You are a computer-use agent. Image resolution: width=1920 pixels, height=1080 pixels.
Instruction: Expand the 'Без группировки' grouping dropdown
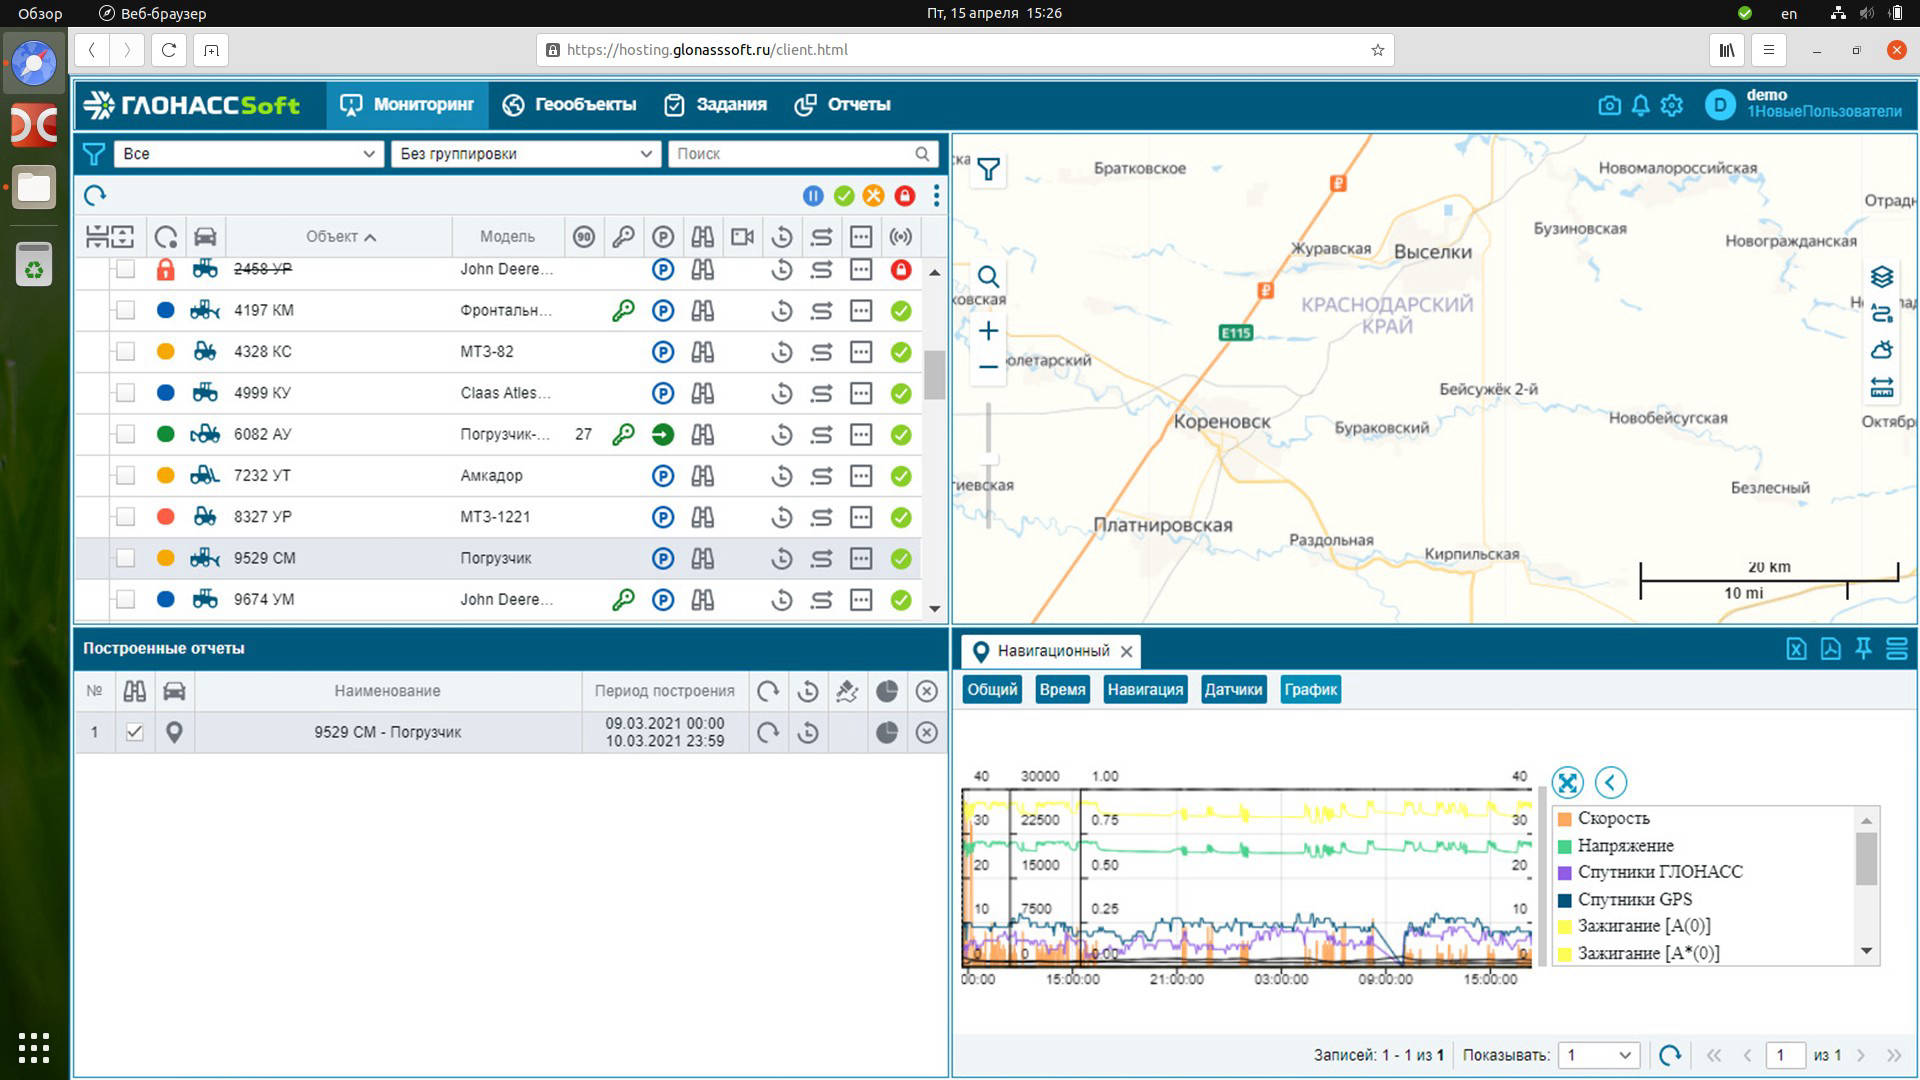525,154
